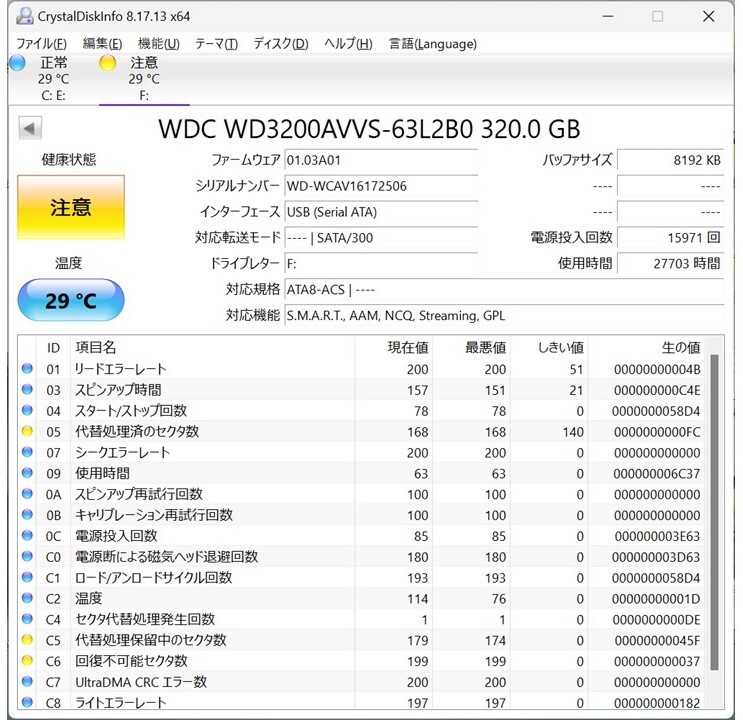The height and width of the screenshot is (720, 743).
Task: Click yellow status dot for 代替処理済のセクタ数
Action: pyautogui.click(x=27, y=431)
